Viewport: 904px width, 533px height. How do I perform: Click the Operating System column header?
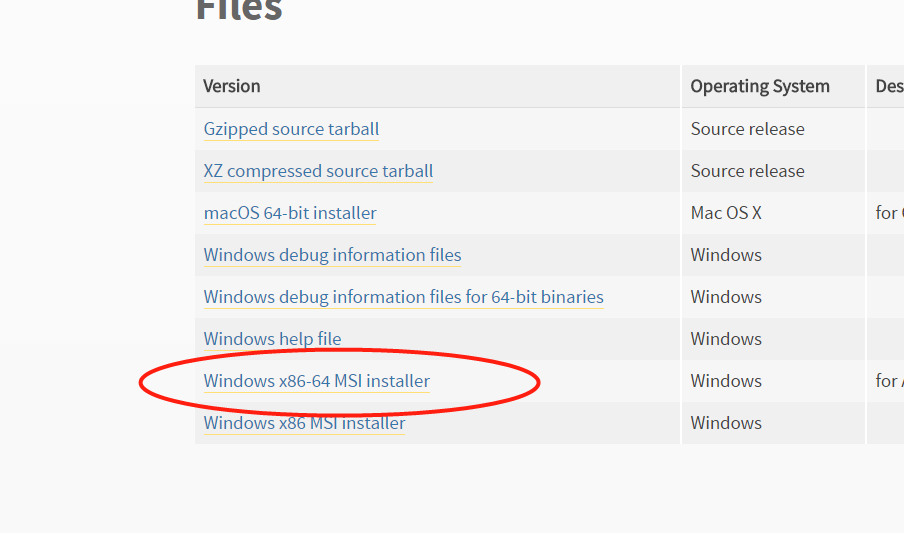pyautogui.click(x=760, y=86)
